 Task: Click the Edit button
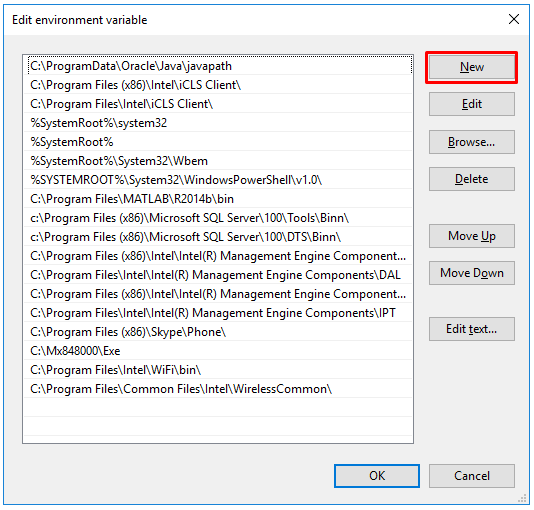point(471,104)
